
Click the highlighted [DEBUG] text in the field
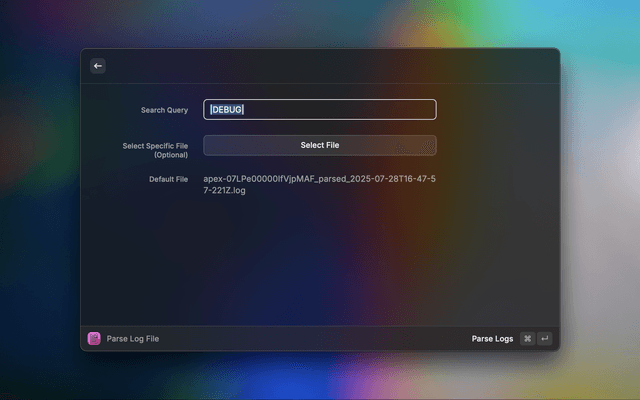pyautogui.click(x=226, y=110)
